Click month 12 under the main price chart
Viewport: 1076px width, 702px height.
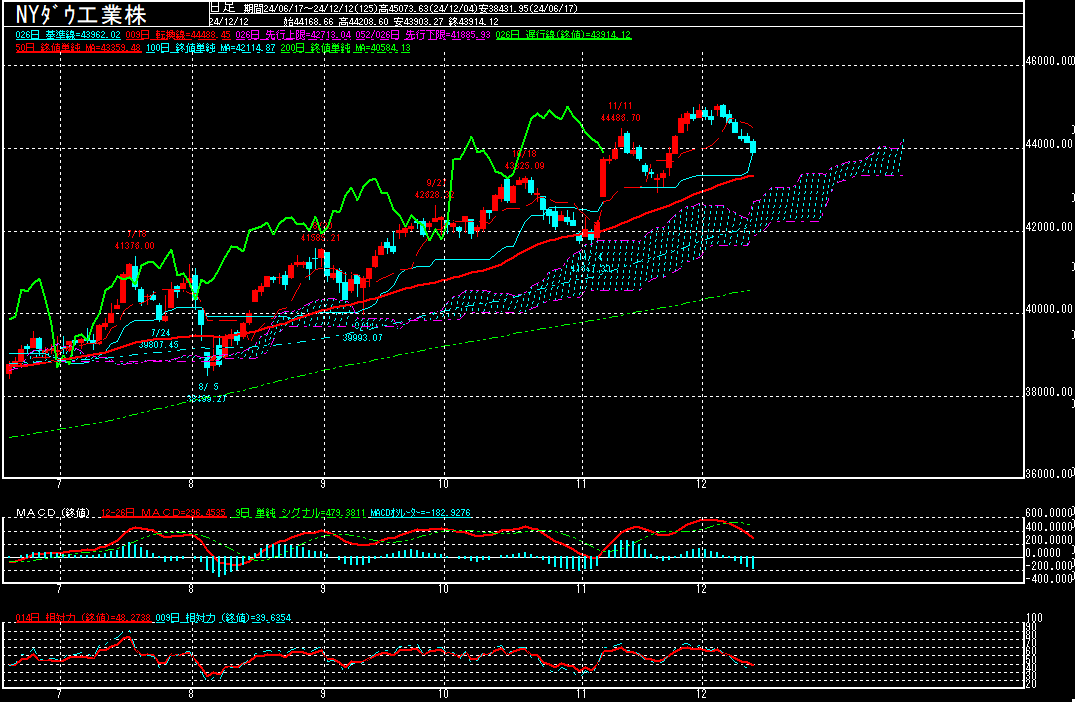[x=701, y=484]
